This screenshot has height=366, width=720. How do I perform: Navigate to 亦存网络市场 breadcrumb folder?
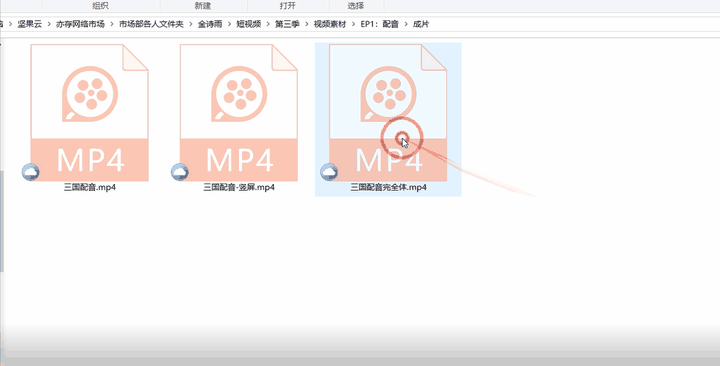pos(80,24)
